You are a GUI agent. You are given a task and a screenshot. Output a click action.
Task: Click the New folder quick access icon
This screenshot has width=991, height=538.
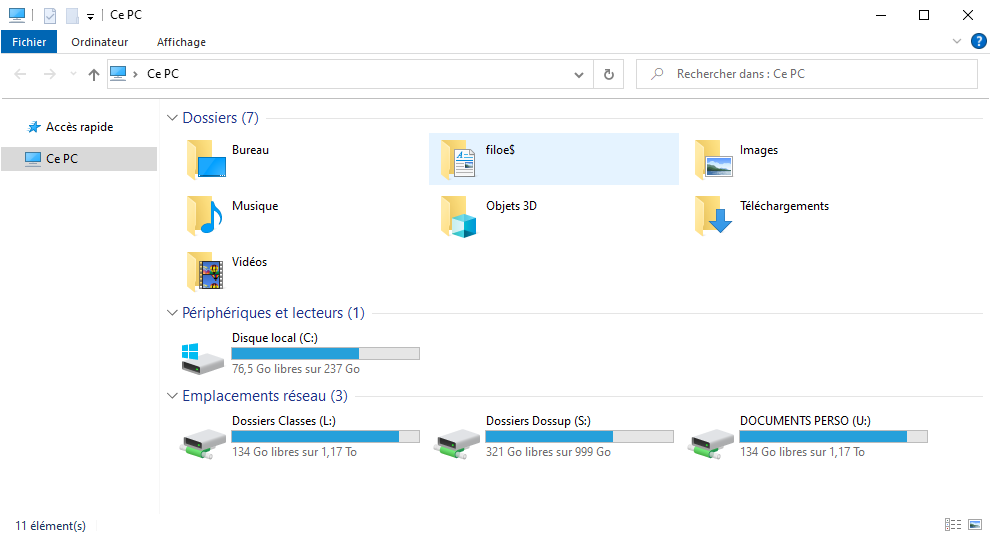(73, 15)
